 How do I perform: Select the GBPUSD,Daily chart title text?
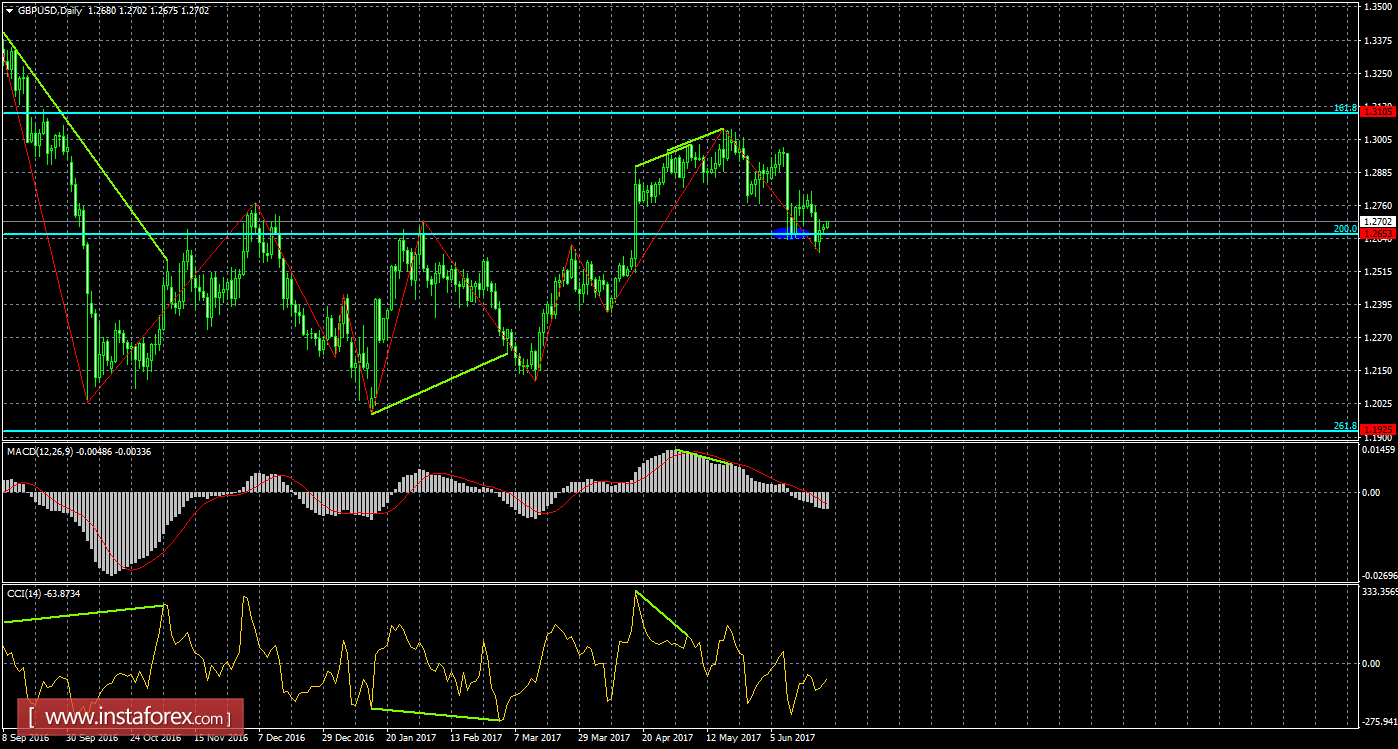point(50,10)
